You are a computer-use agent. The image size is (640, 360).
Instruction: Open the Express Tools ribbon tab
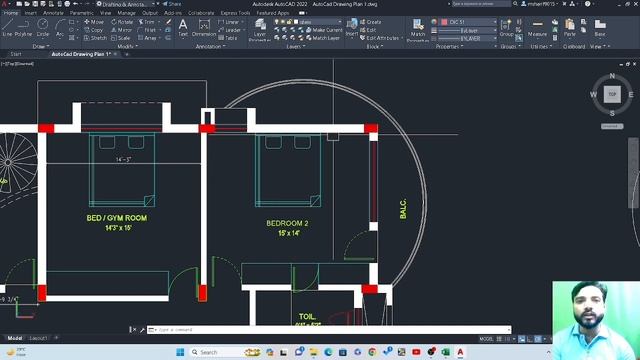(235, 13)
